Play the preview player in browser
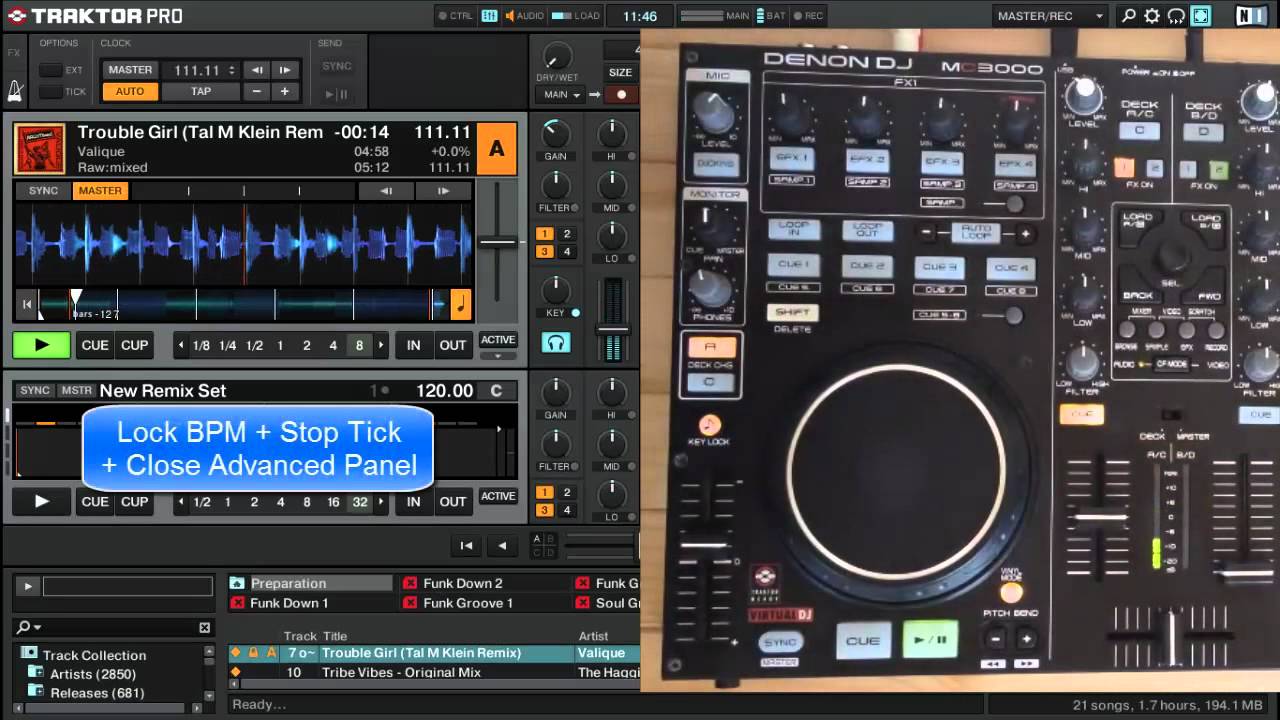 click(x=28, y=586)
